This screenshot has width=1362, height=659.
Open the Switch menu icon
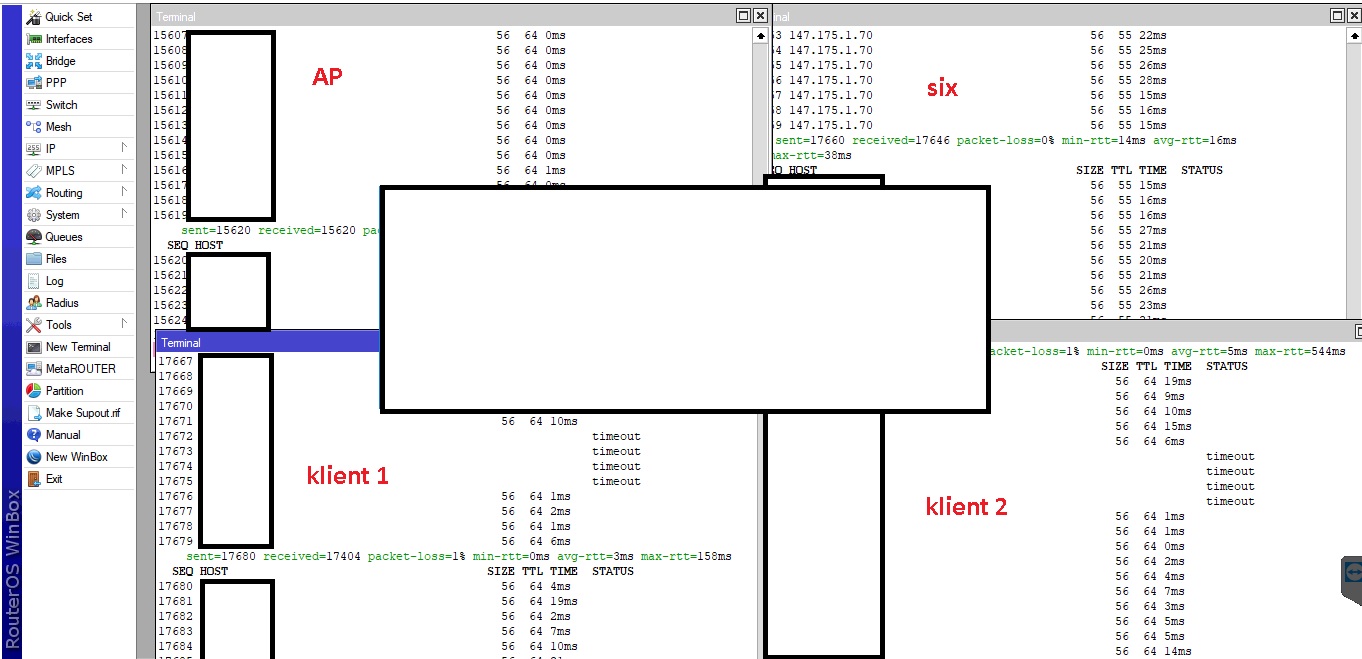[33, 105]
